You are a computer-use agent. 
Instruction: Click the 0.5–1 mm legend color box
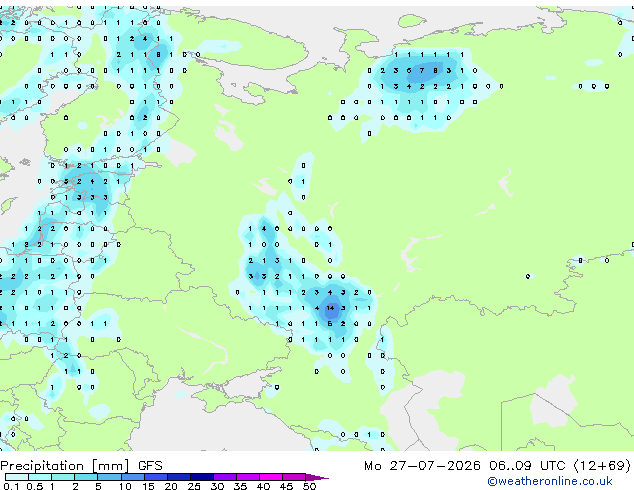click(x=40, y=477)
